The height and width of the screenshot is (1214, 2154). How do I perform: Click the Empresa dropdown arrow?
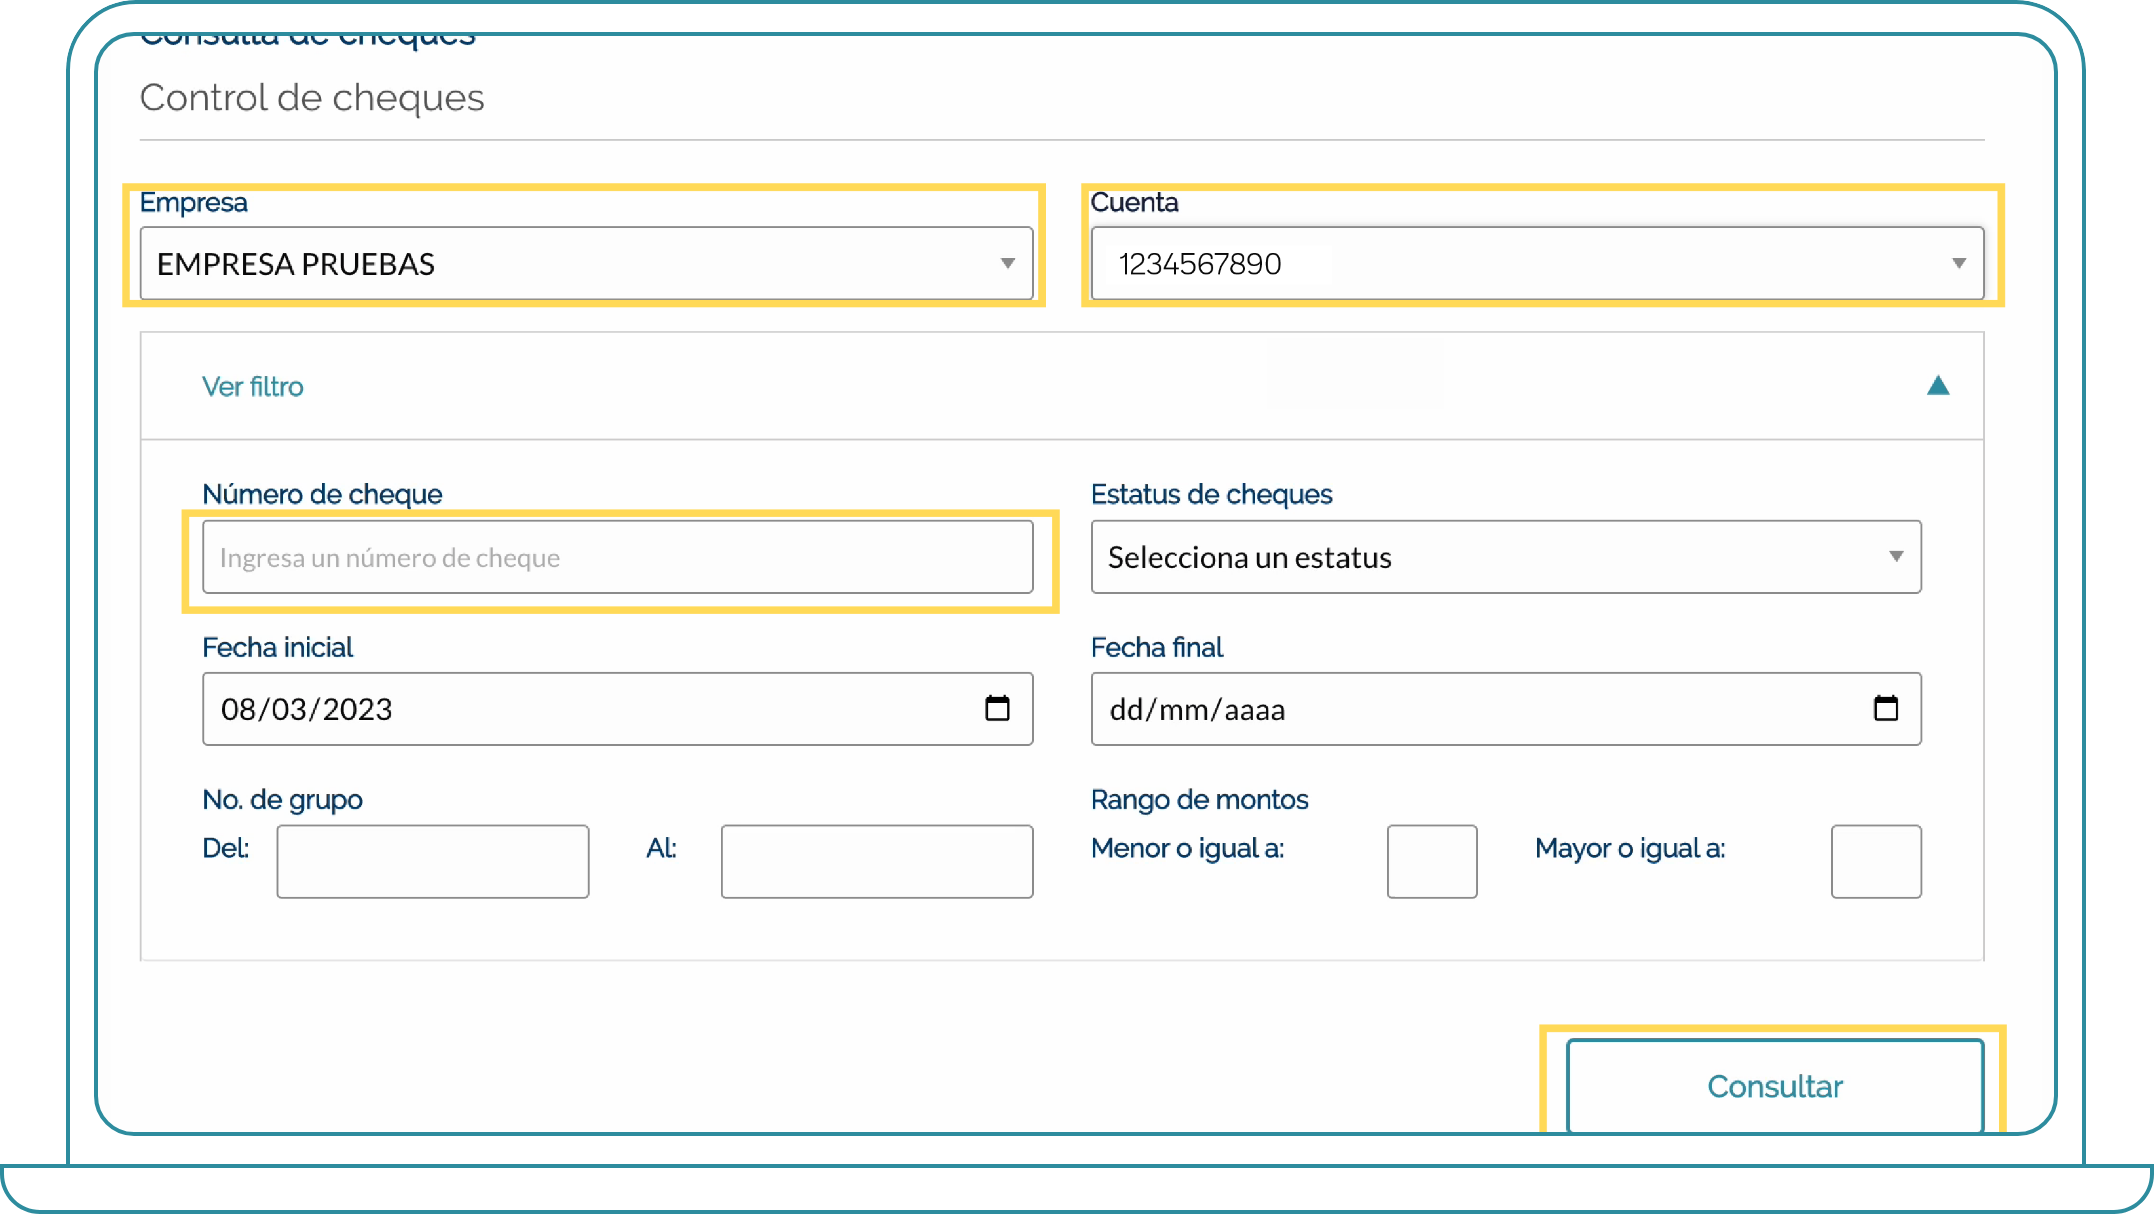click(1008, 264)
